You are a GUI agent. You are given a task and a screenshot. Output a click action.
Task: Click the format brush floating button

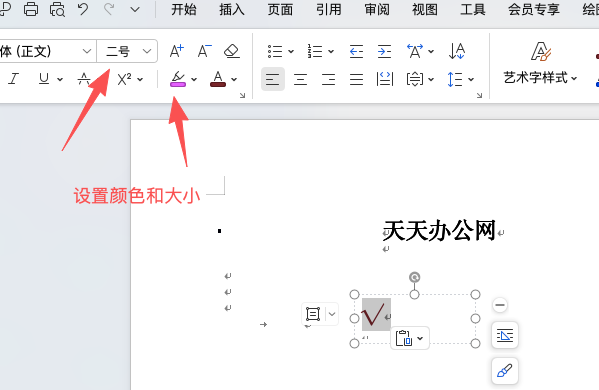(505, 371)
